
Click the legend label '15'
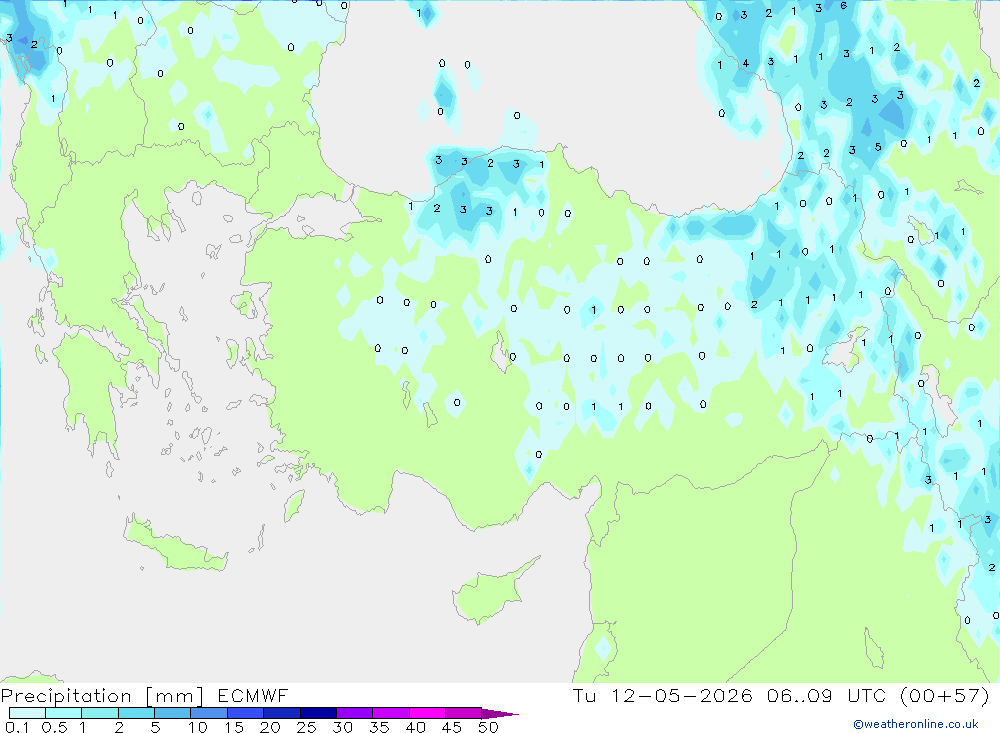234,727
